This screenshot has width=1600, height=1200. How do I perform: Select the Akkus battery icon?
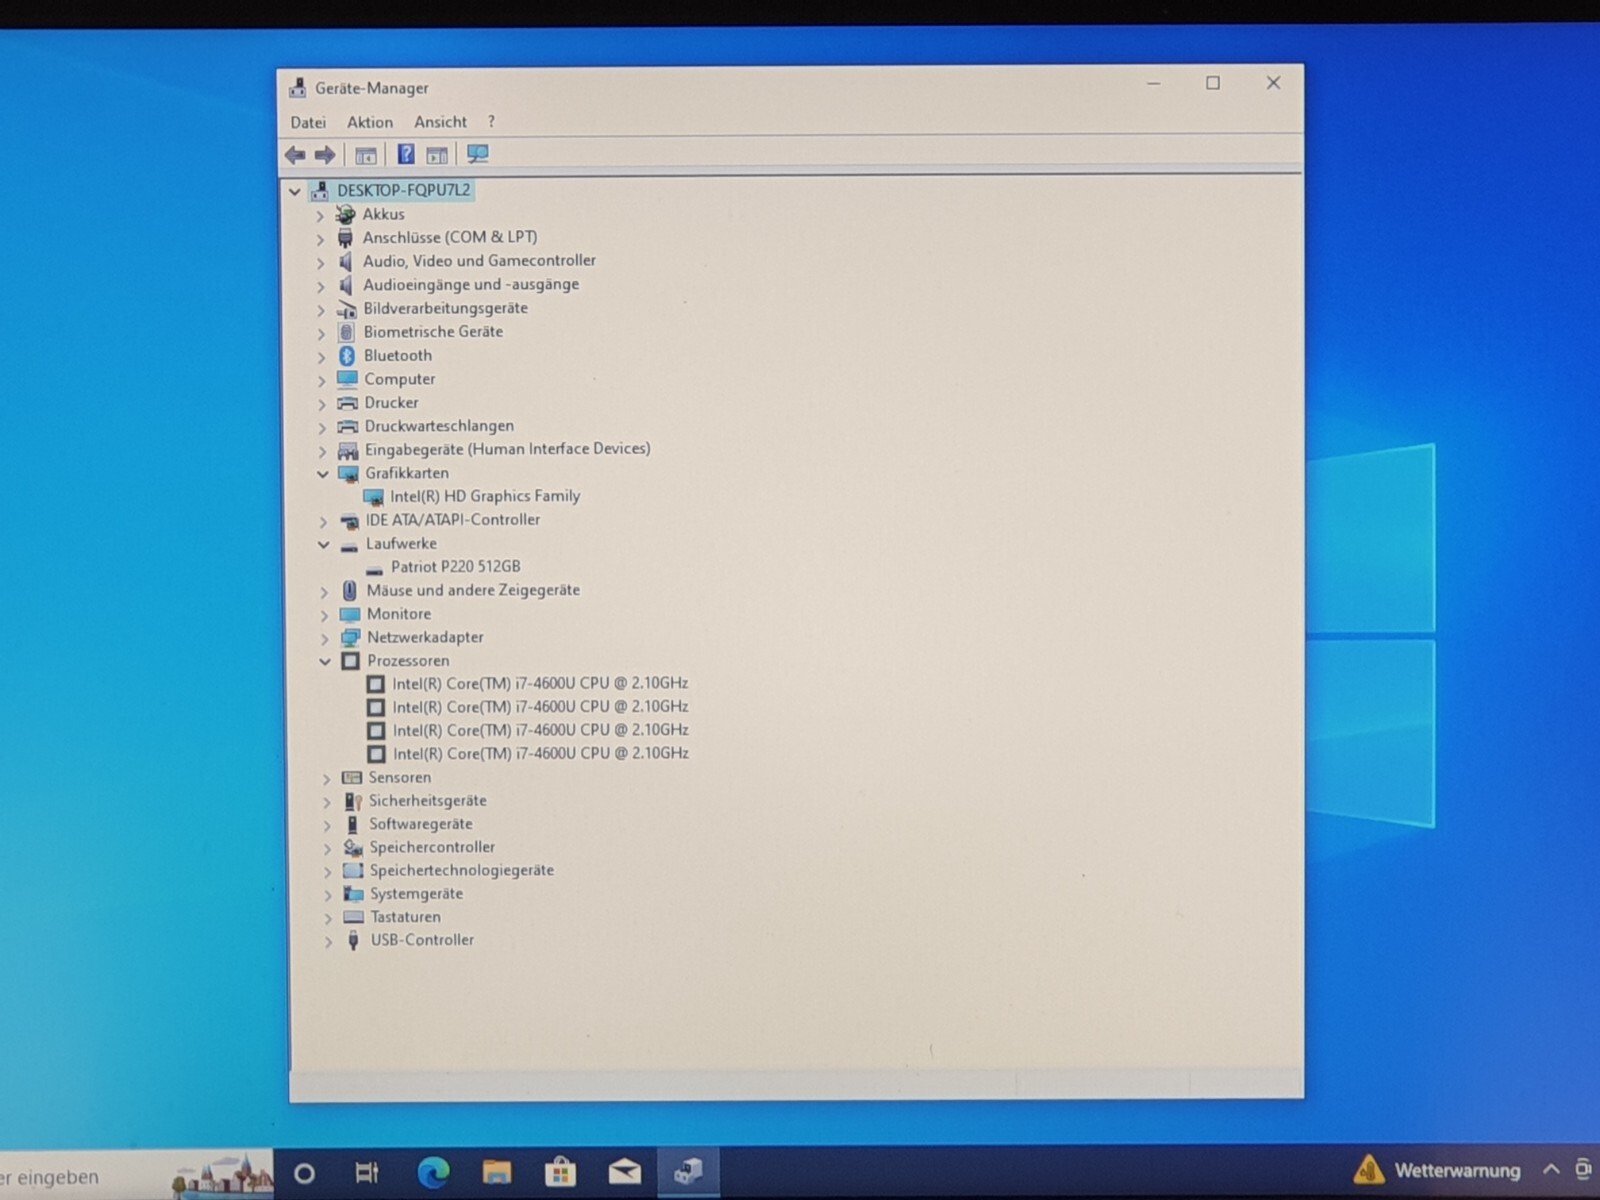(x=345, y=214)
